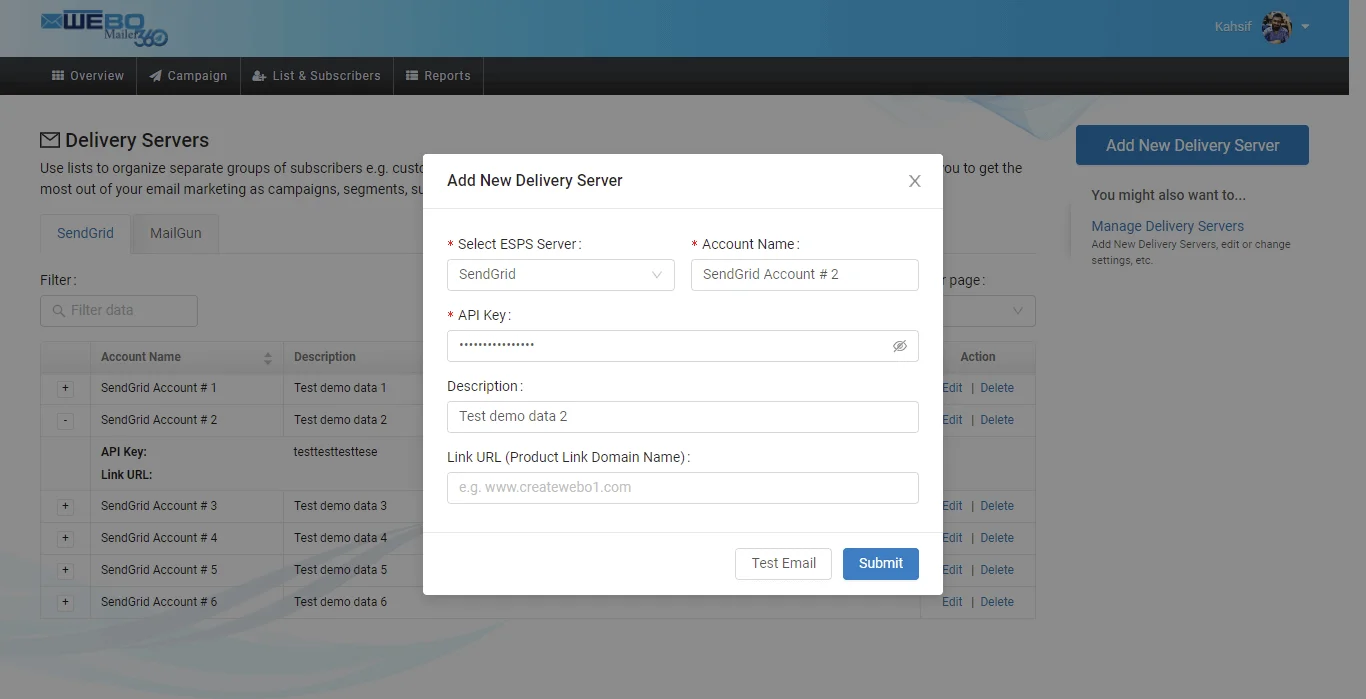Open the Reports menu
The image size is (1366, 699).
click(438, 76)
